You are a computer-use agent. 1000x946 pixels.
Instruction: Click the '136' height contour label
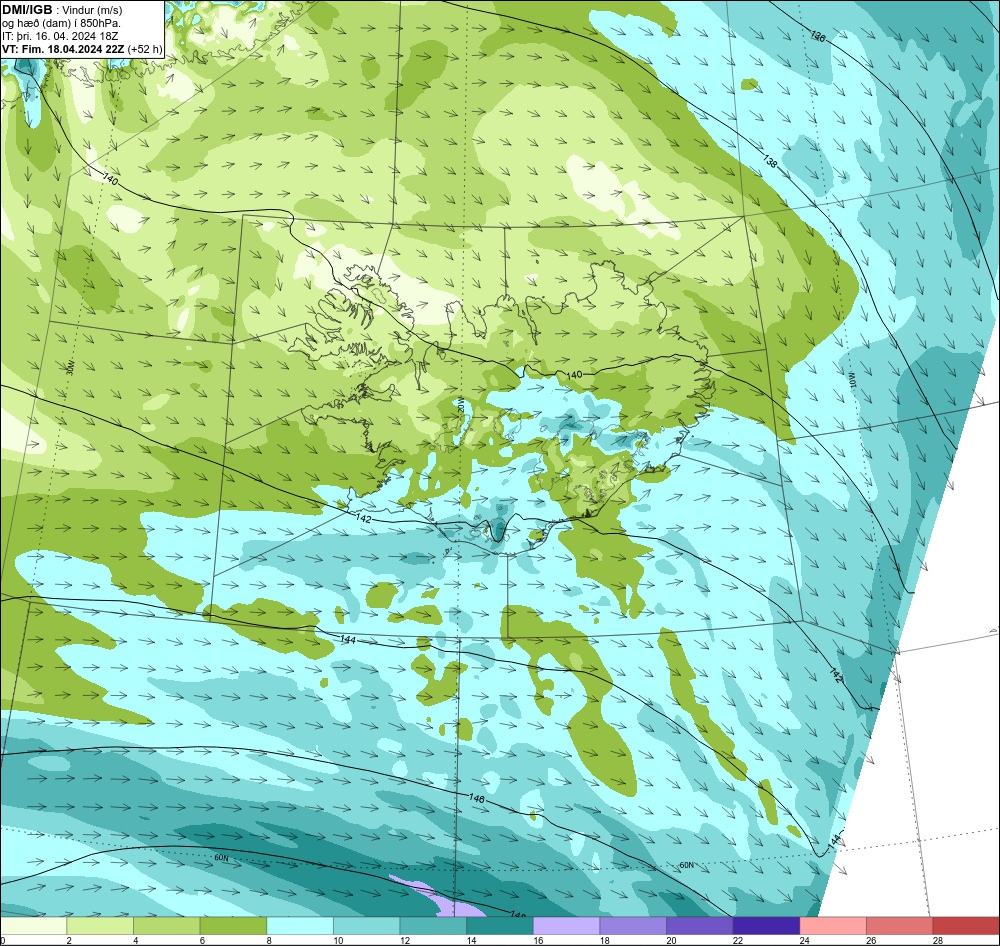[x=818, y=36]
